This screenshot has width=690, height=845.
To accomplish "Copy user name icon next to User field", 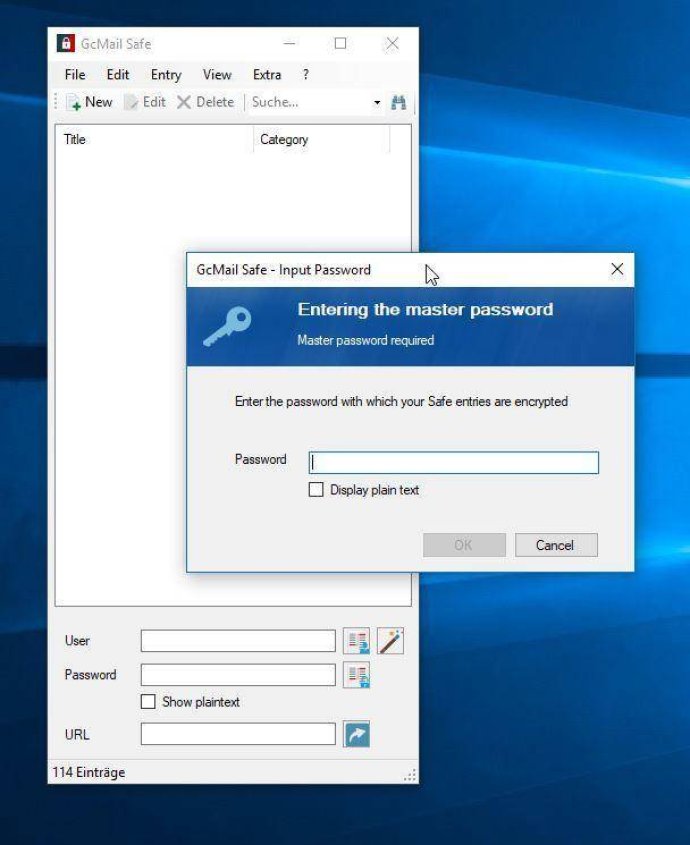I will [357, 641].
